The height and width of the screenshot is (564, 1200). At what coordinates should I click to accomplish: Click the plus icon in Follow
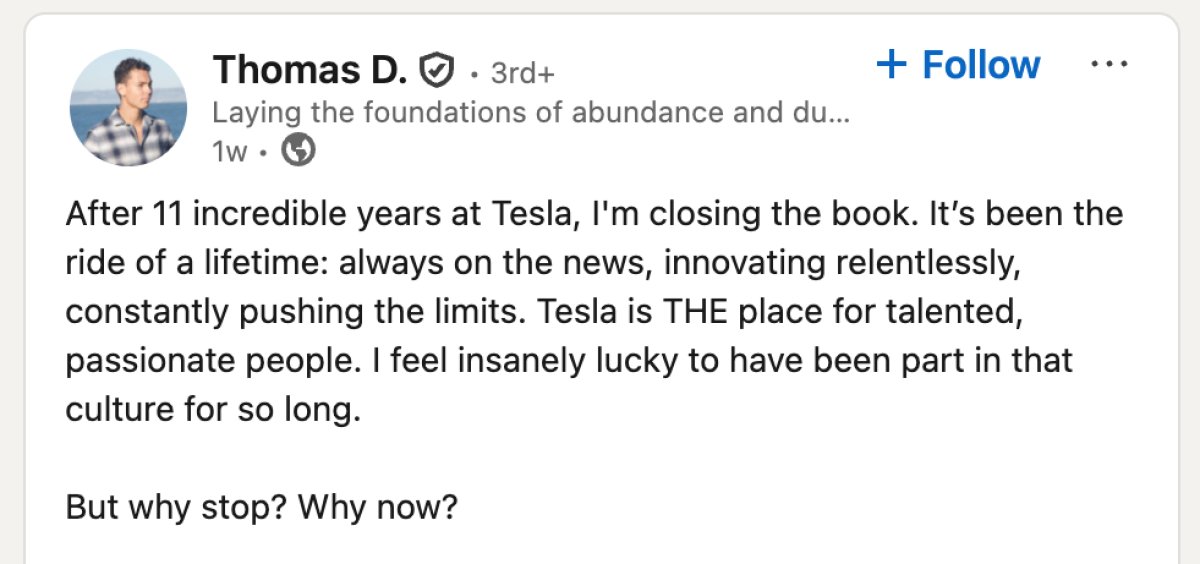pyautogui.click(x=890, y=65)
